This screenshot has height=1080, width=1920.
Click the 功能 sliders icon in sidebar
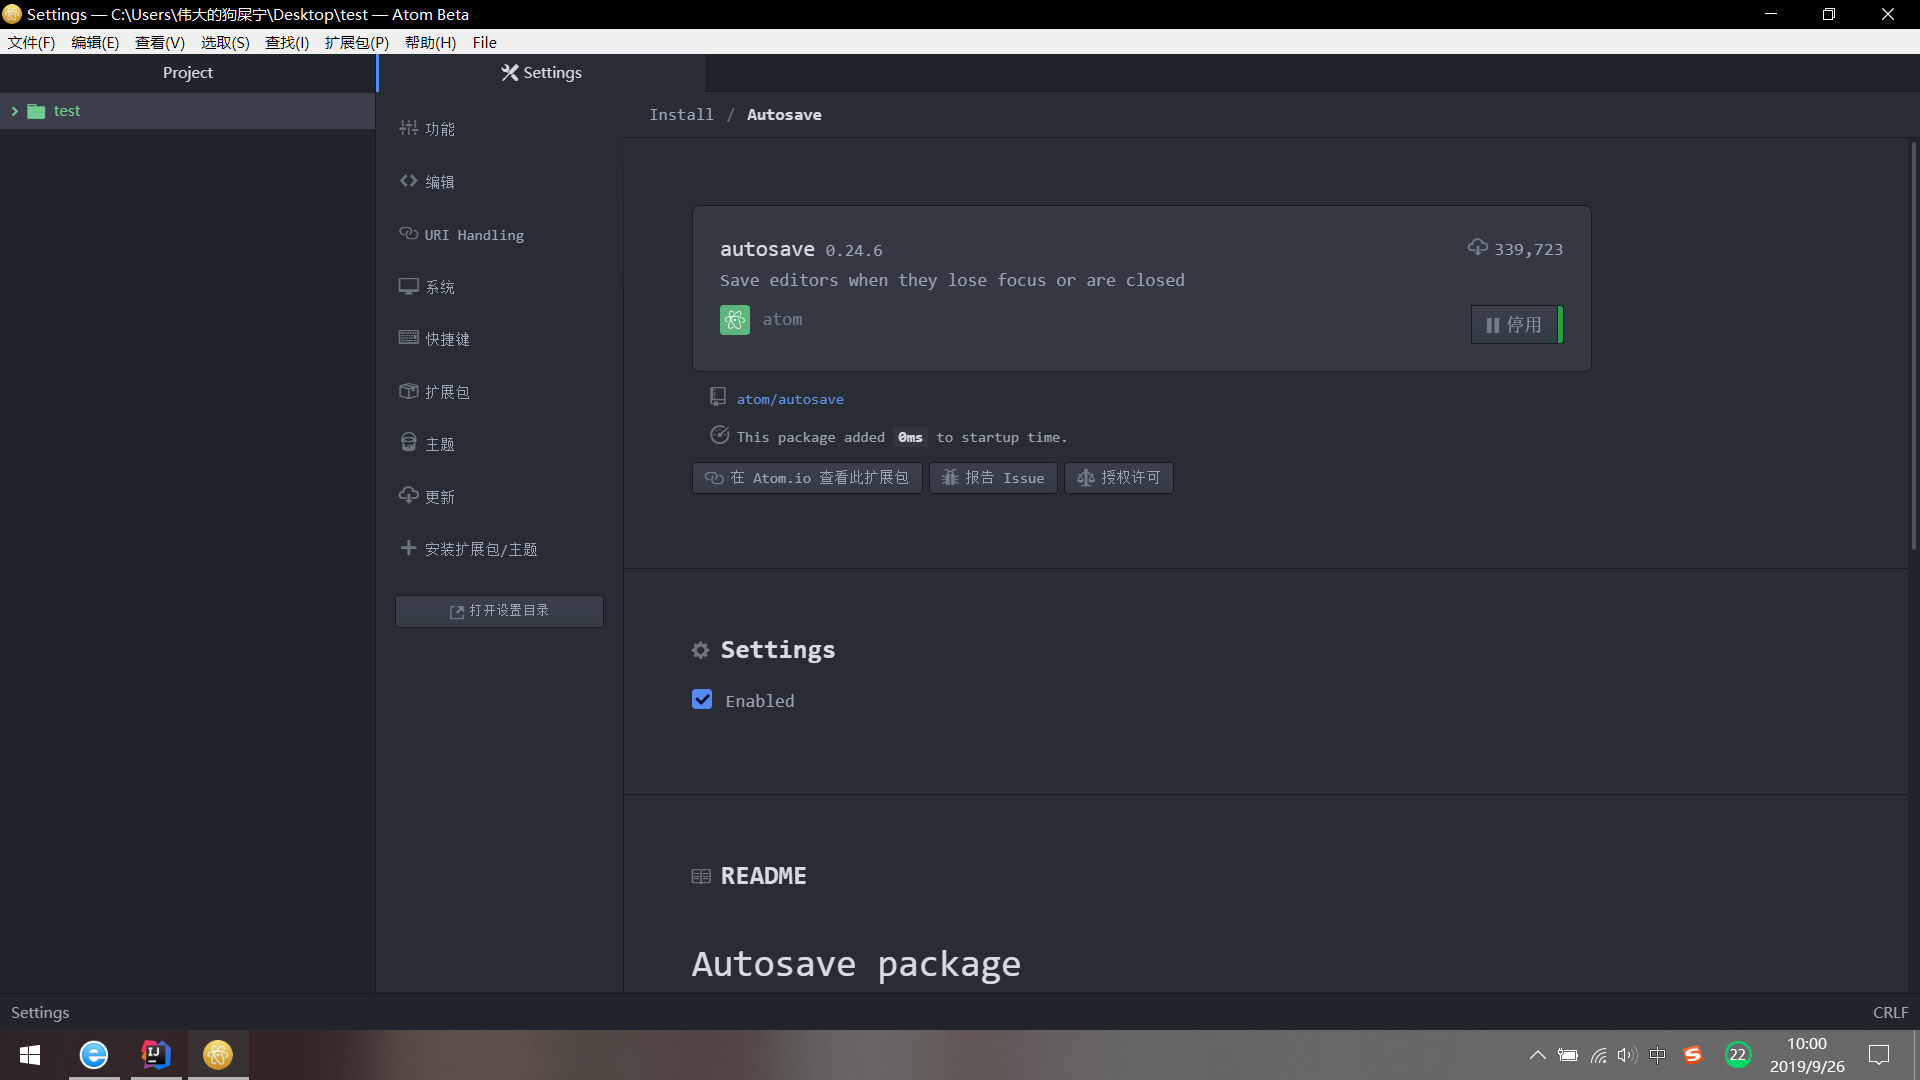(x=408, y=128)
